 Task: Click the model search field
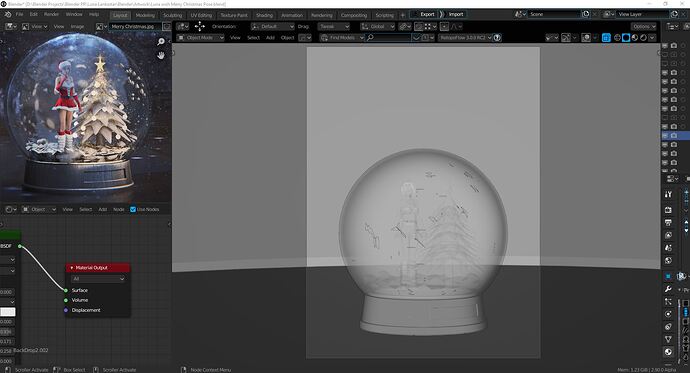tap(389, 38)
